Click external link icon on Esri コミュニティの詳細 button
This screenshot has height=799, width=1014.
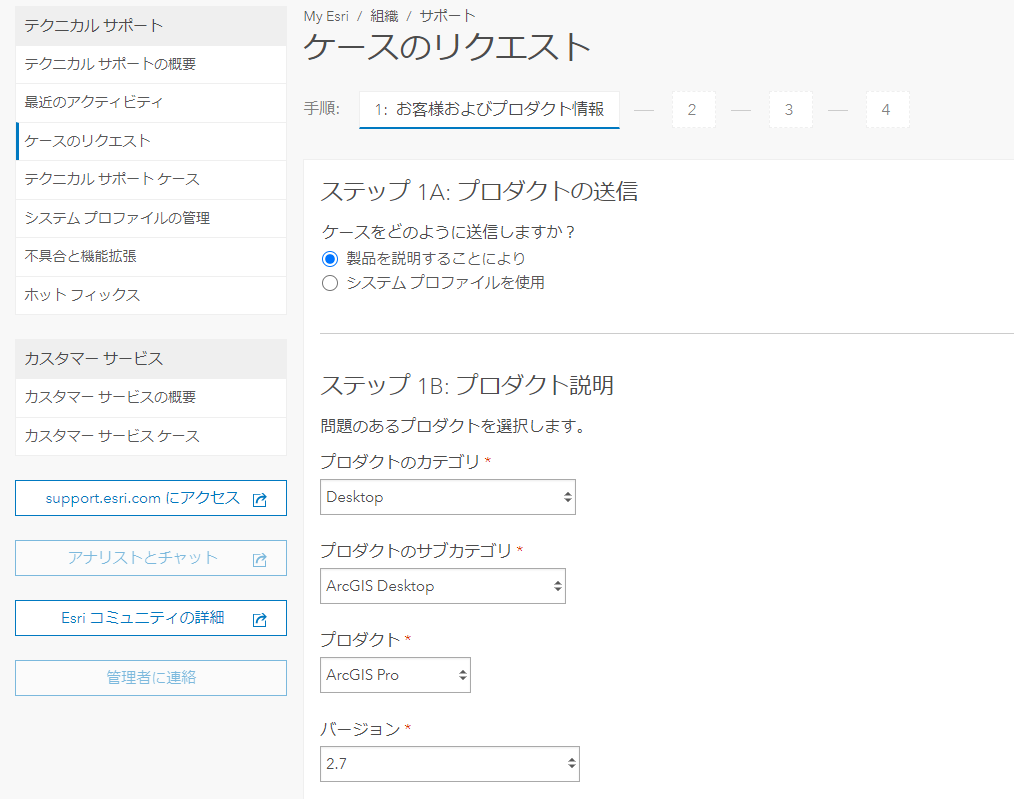click(x=259, y=619)
